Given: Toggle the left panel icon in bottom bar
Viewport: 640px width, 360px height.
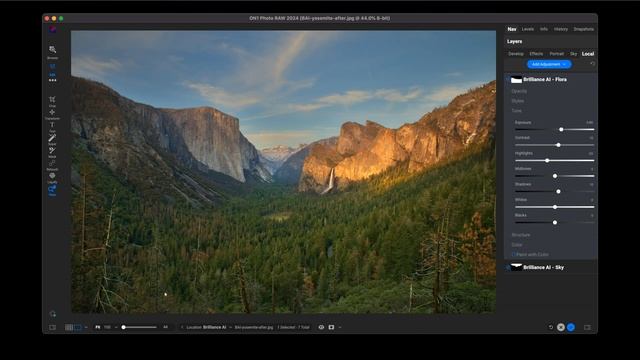Looking at the screenshot, I should click(x=53, y=327).
